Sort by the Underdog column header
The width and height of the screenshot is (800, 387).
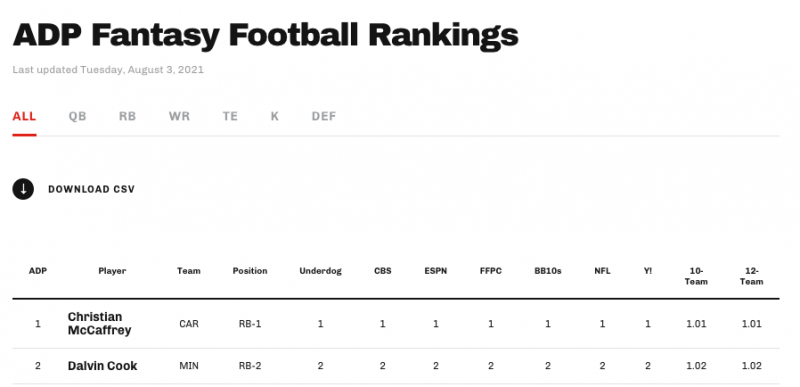(320, 271)
